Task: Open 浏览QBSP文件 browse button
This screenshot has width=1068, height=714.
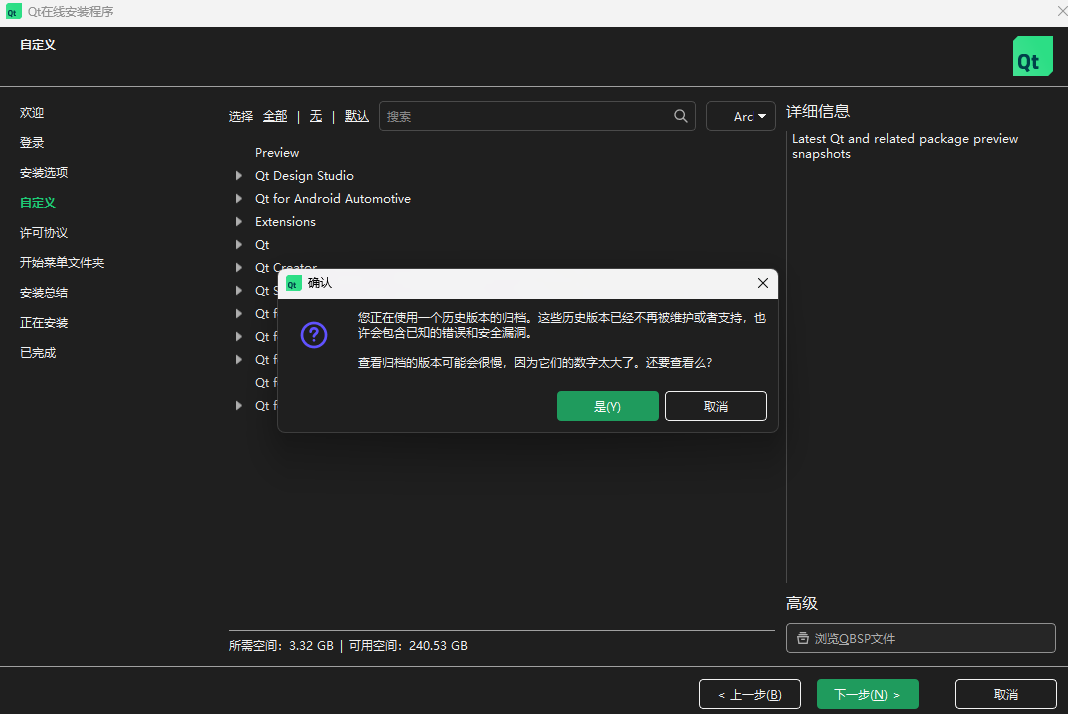Action: click(921, 638)
